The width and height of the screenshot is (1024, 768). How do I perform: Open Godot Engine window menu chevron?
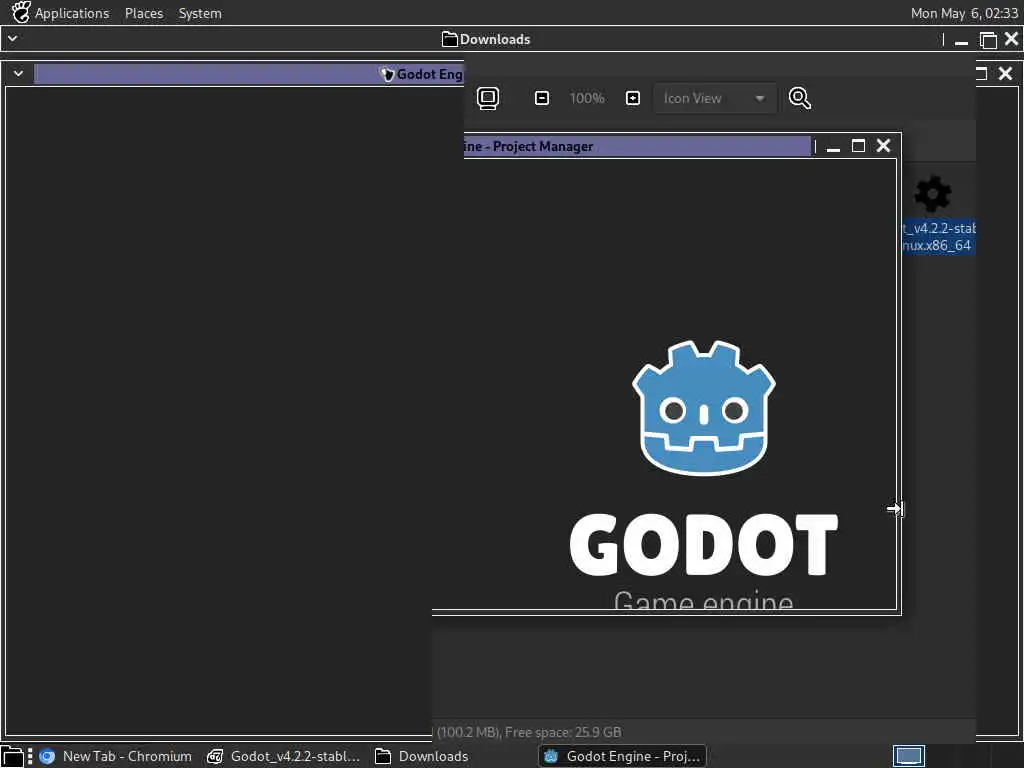point(18,73)
